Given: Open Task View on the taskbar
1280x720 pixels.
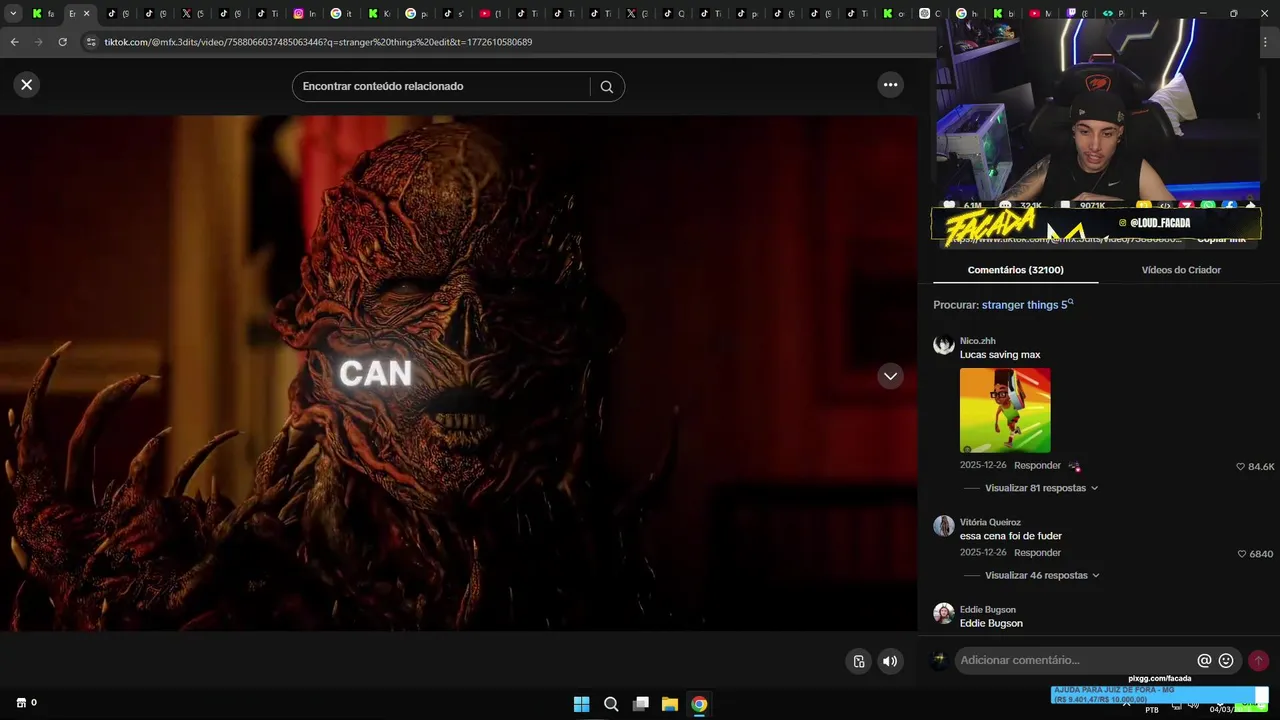Looking at the screenshot, I should point(641,704).
